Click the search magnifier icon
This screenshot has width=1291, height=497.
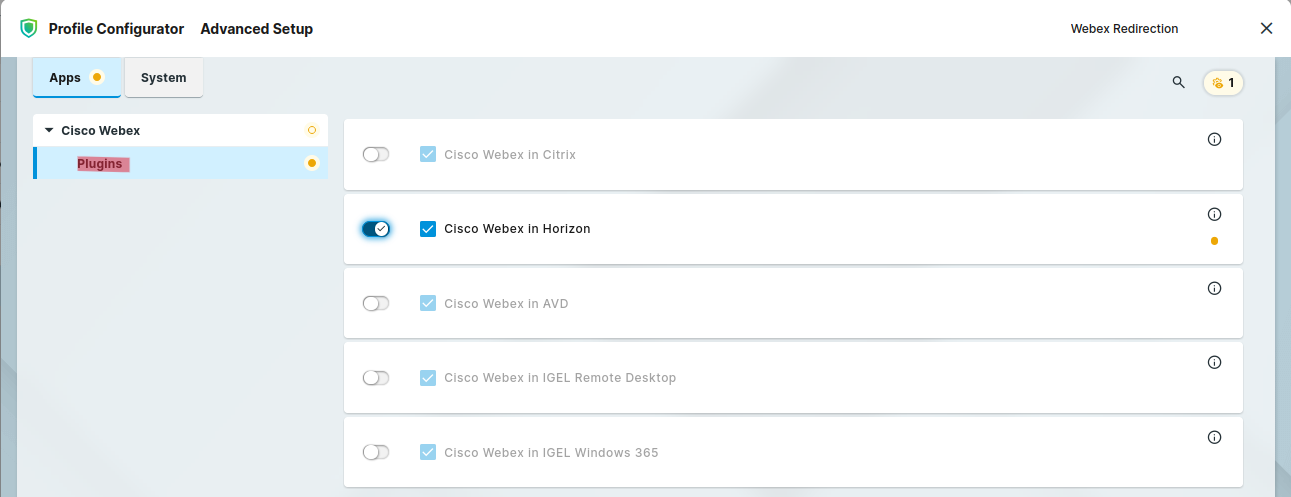(1178, 82)
